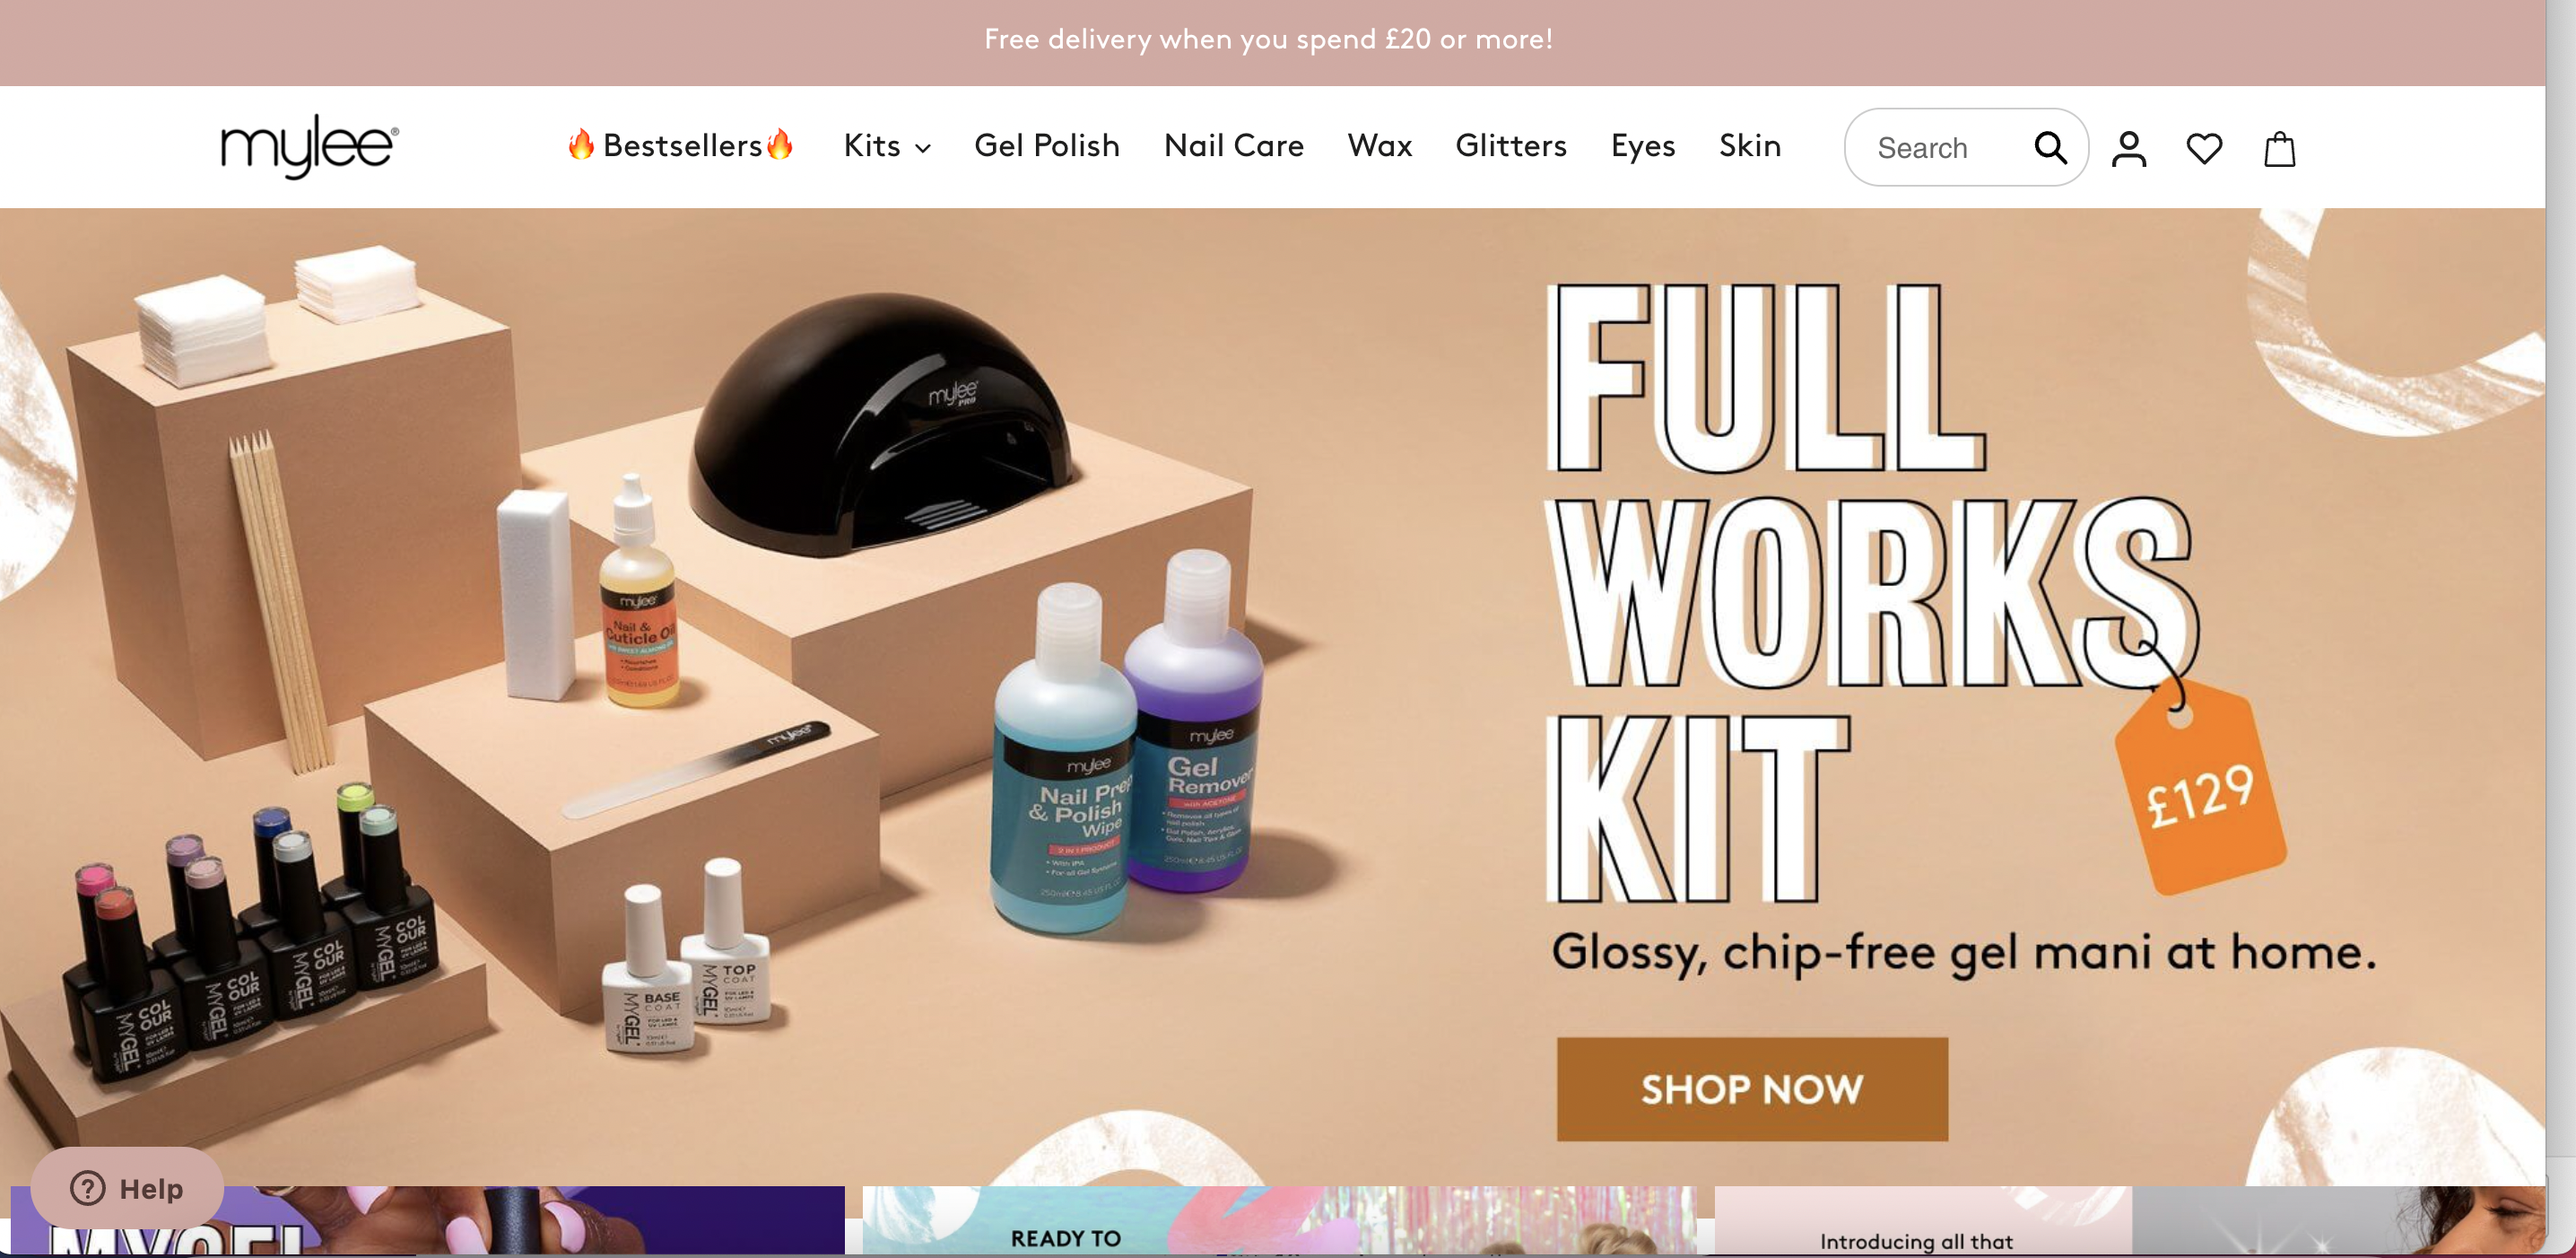Image resolution: width=2576 pixels, height=1258 pixels.
Task: Go to Glitters category
Action: [x=1511, y=145]
